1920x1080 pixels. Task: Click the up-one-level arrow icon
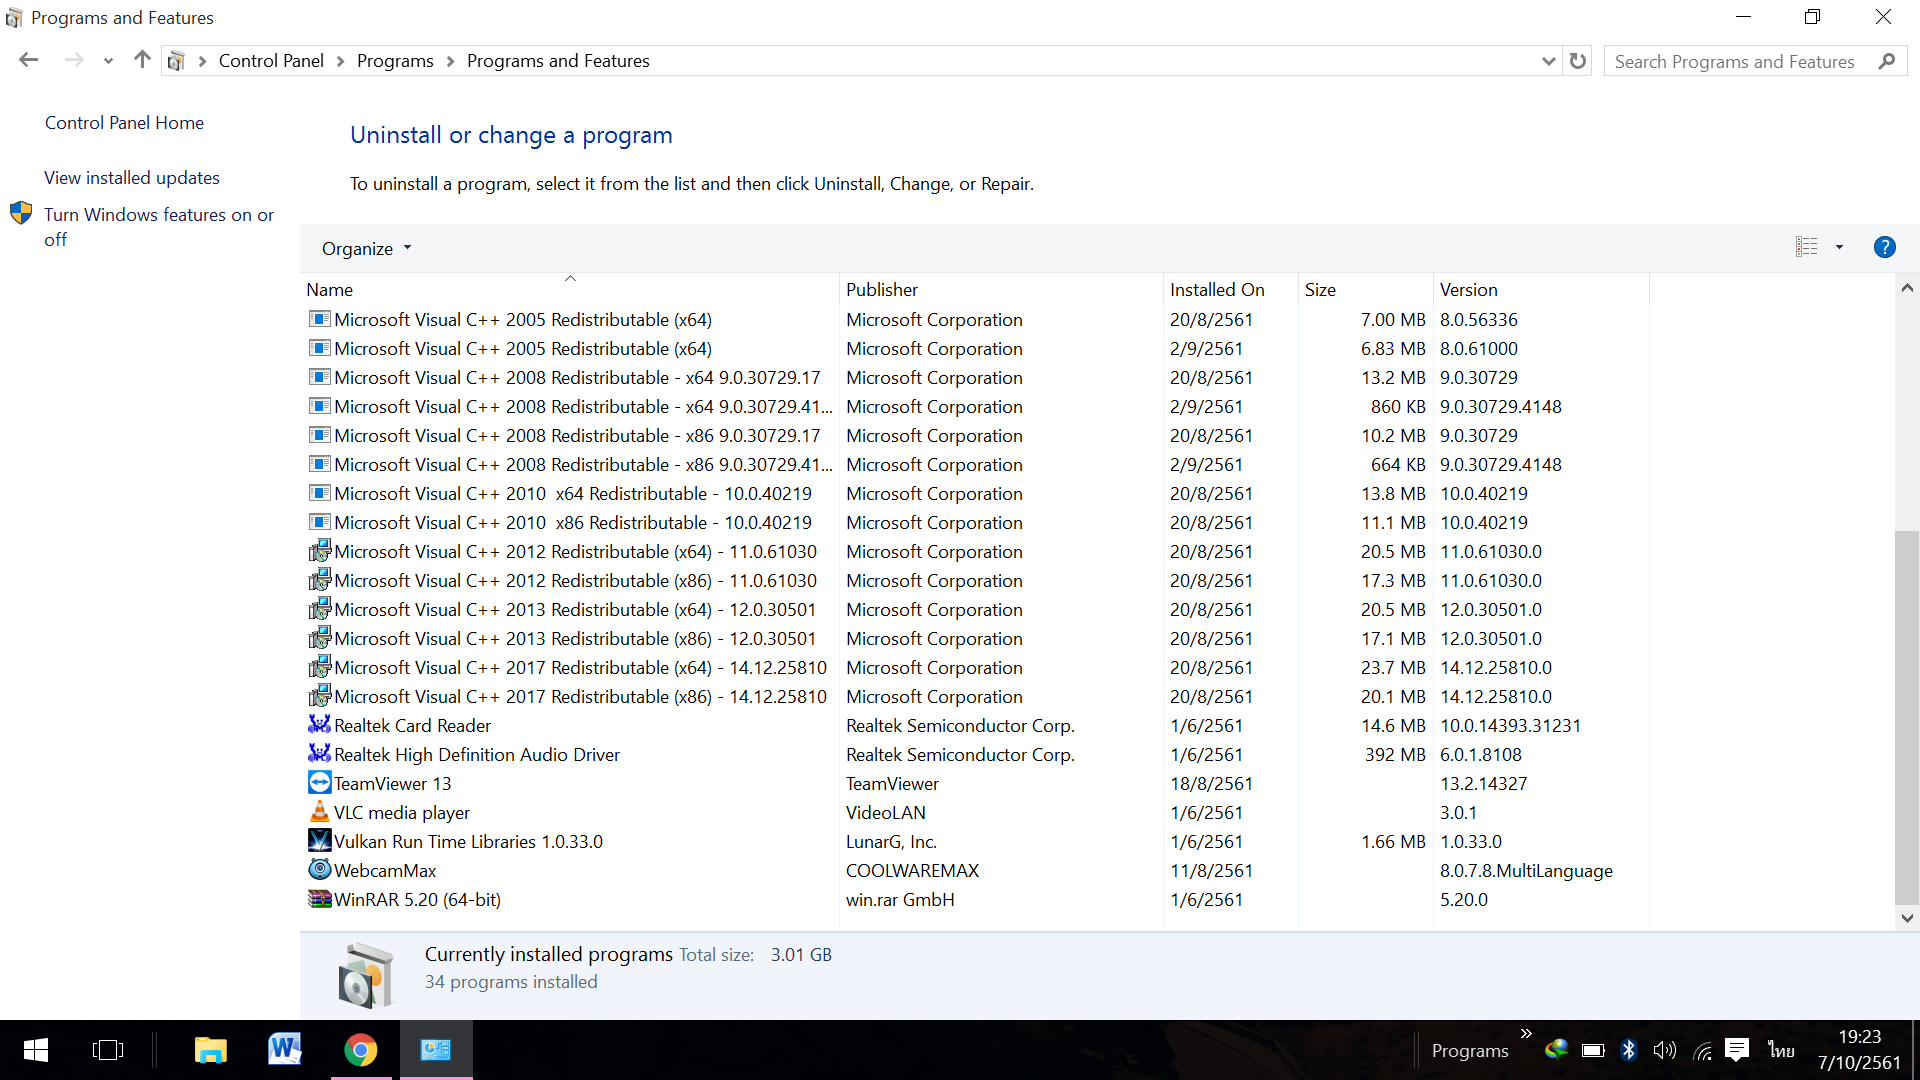tap(142, 60)
